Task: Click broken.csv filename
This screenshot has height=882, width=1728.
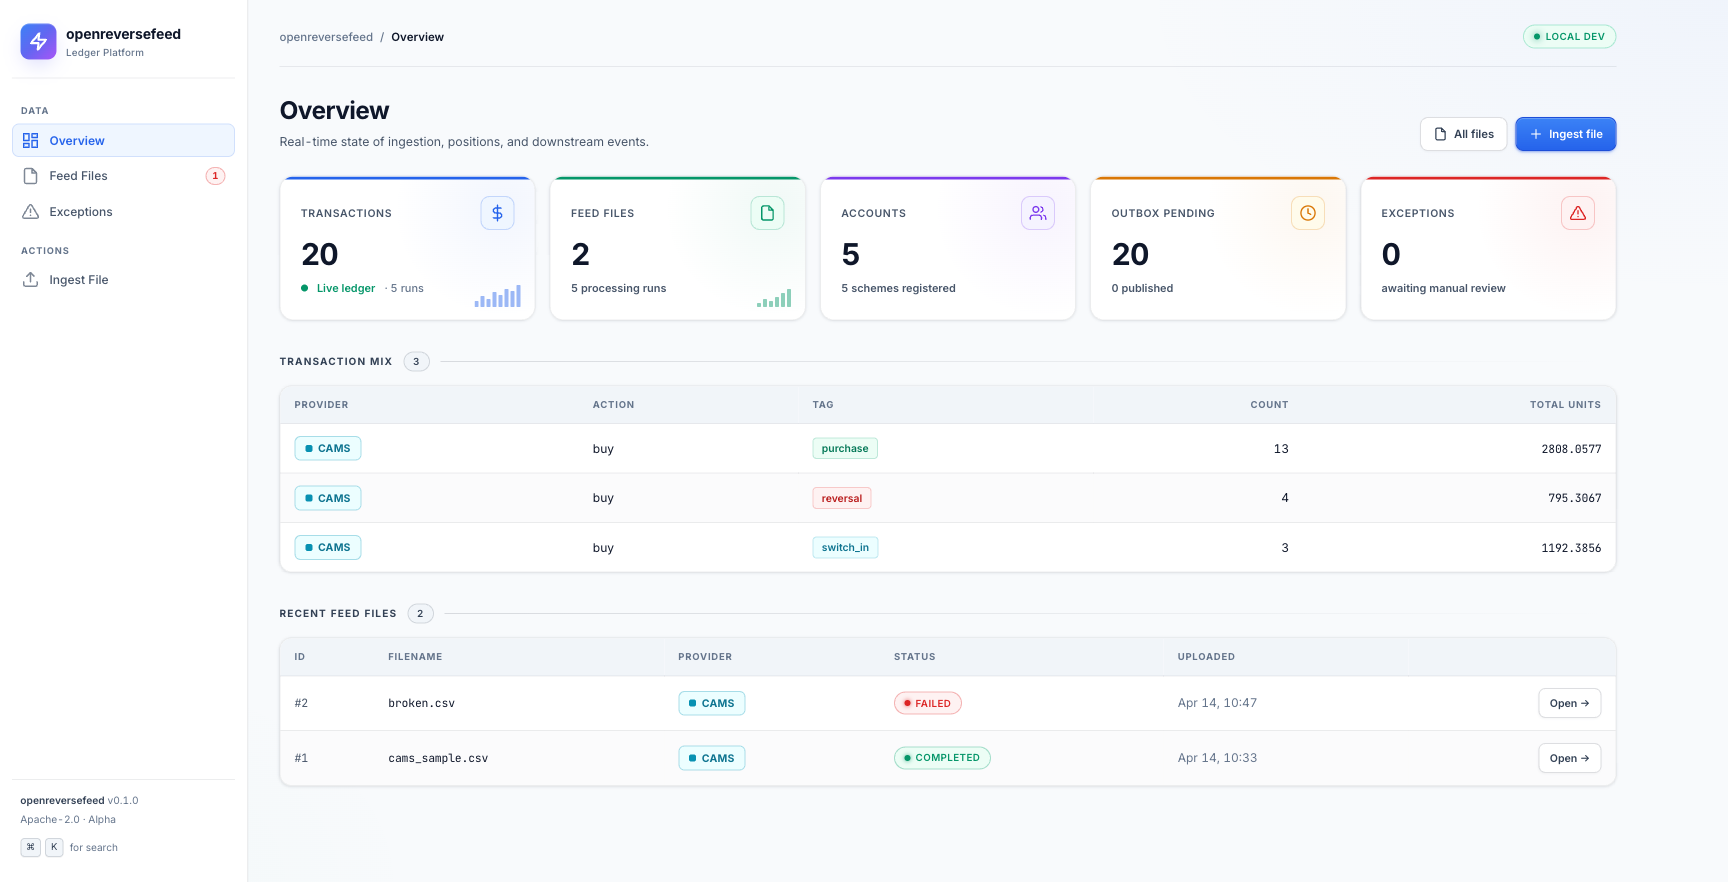Action: [421, 703]
